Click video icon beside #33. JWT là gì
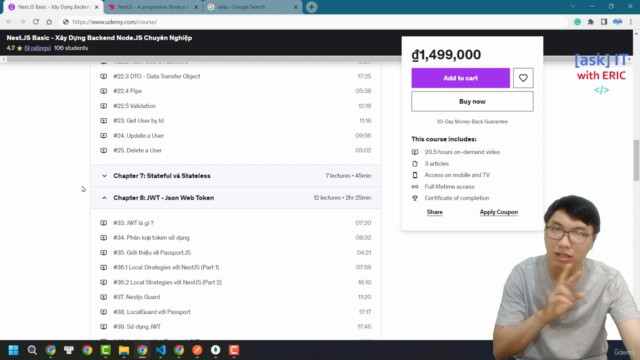This screenshot has height=360, width=640. click(x=104, y=223)
